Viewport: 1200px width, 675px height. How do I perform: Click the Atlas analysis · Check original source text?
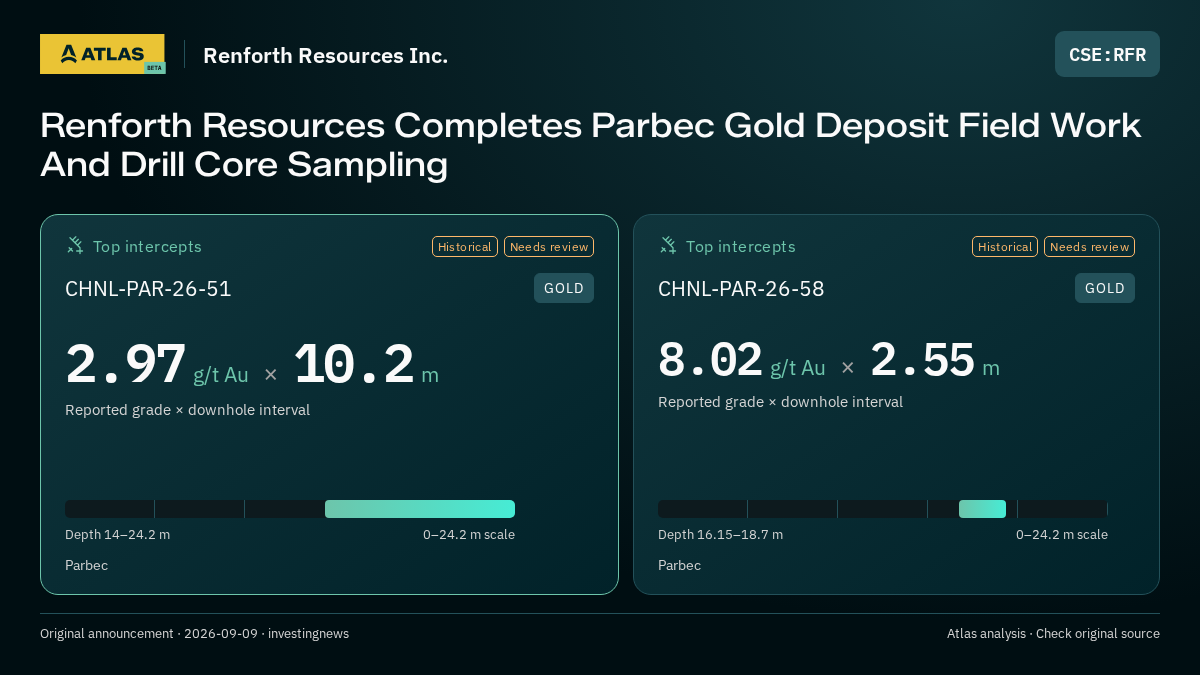pos(1053,633)
